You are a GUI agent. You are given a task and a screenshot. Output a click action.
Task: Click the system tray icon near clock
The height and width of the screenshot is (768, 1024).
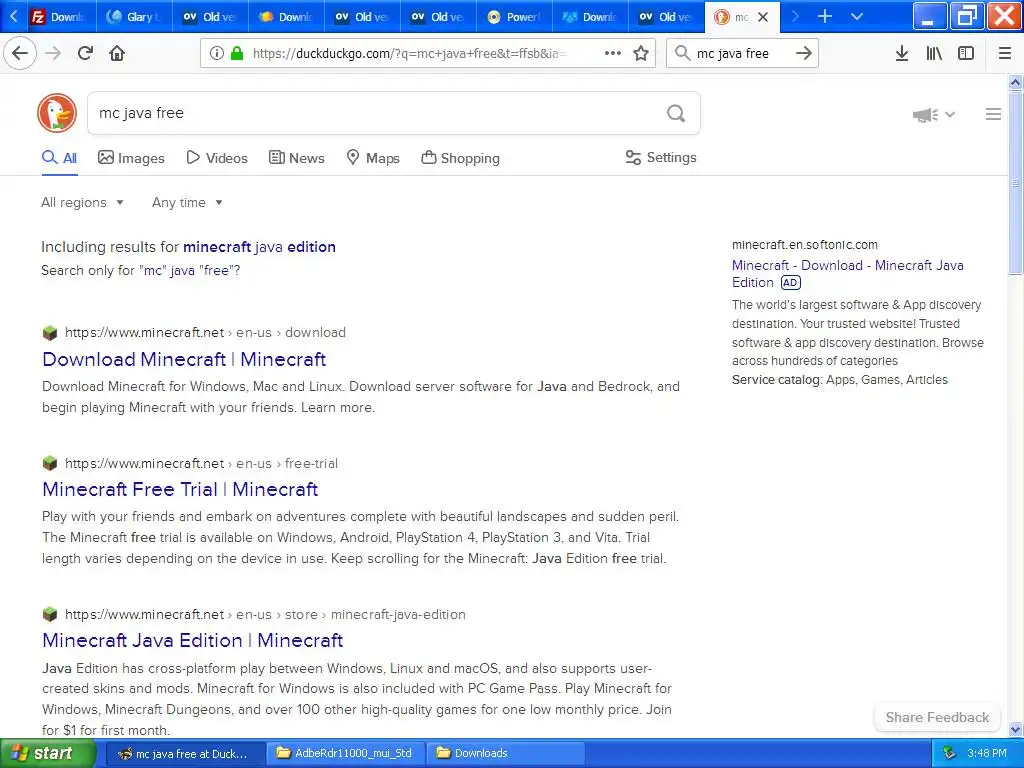point(950,753)
